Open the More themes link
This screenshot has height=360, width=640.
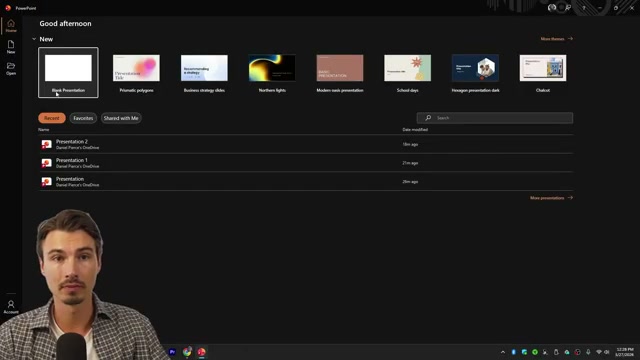[557, 39]
